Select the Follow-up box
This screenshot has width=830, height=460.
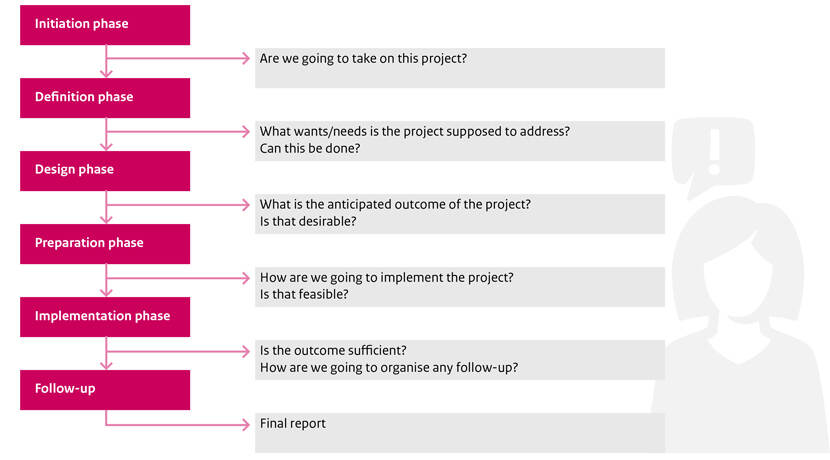point(105,390)
